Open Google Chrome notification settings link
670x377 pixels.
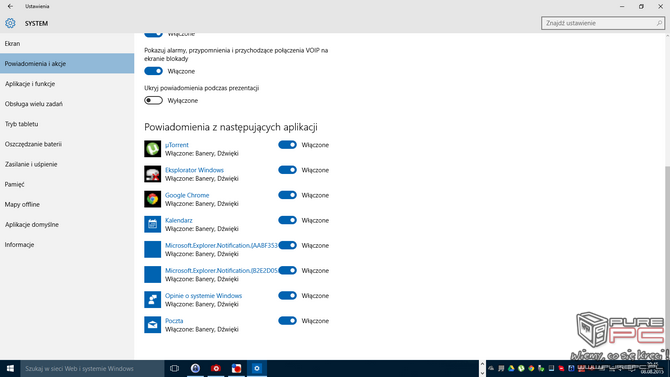187,195
